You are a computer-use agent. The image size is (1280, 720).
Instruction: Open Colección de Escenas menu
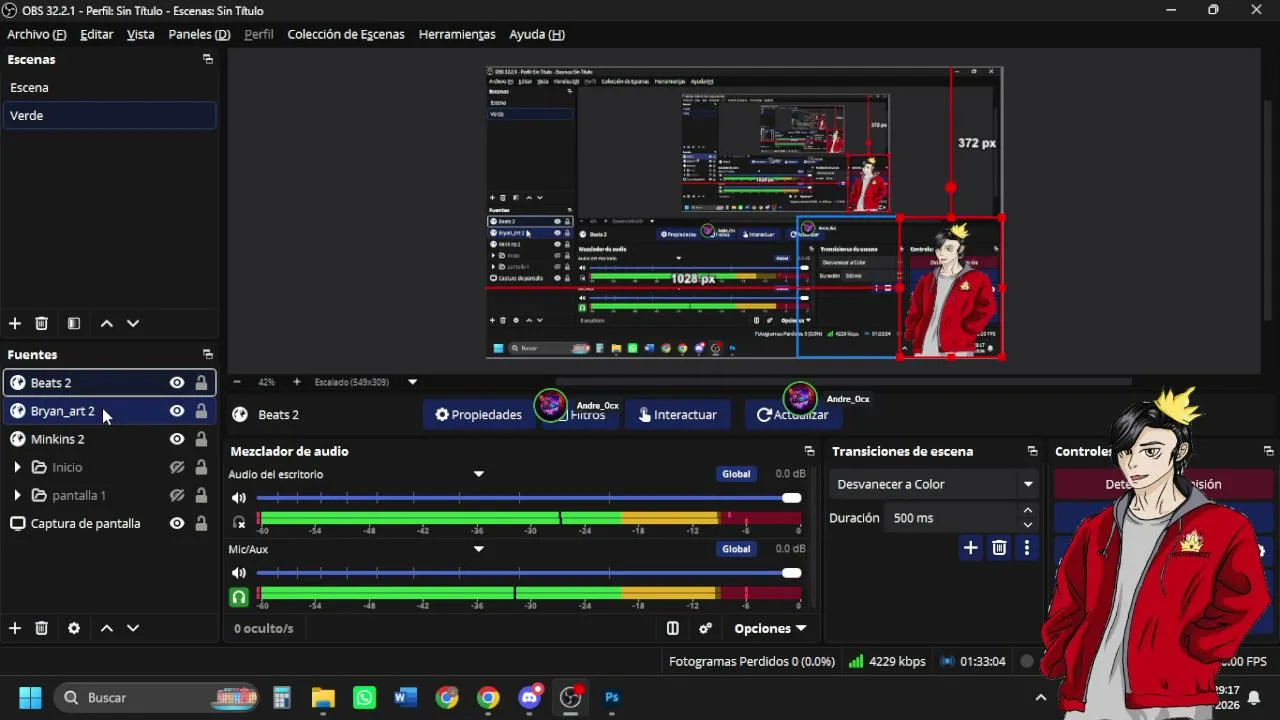(346, 34)
